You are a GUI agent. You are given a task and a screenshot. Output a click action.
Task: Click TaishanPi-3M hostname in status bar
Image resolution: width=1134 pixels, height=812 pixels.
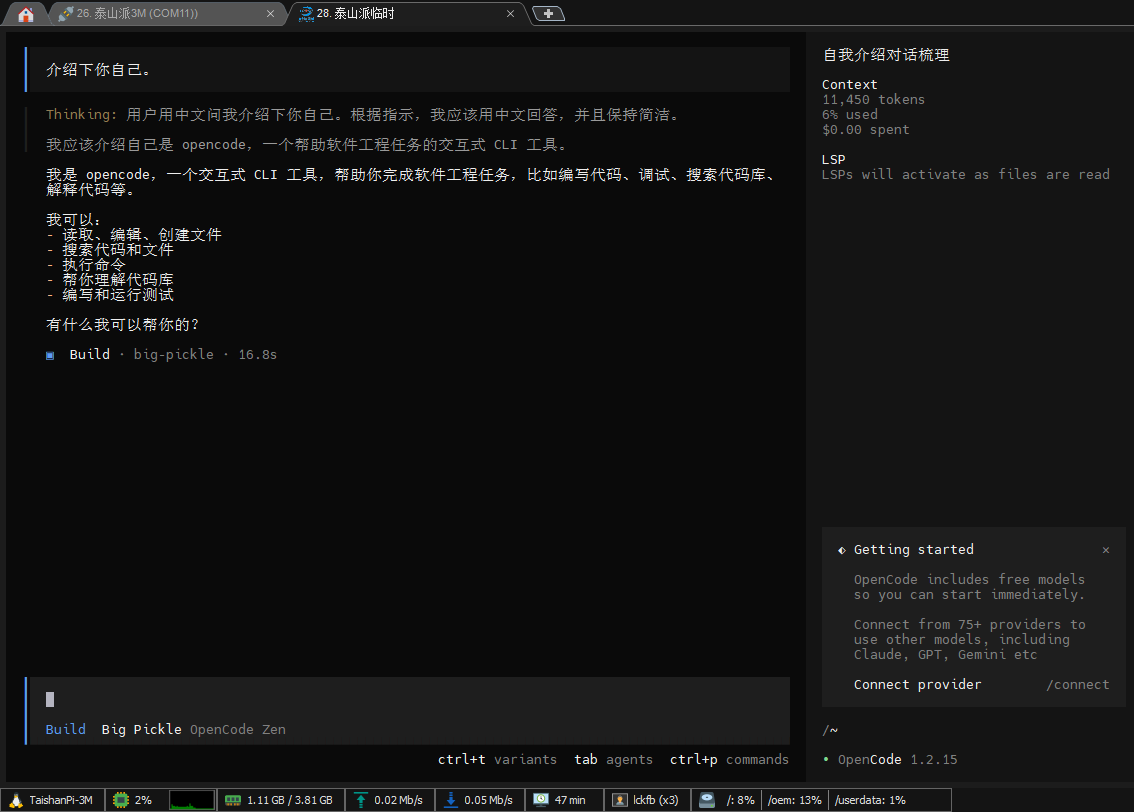pyautogui.click(x=61, y=800)
